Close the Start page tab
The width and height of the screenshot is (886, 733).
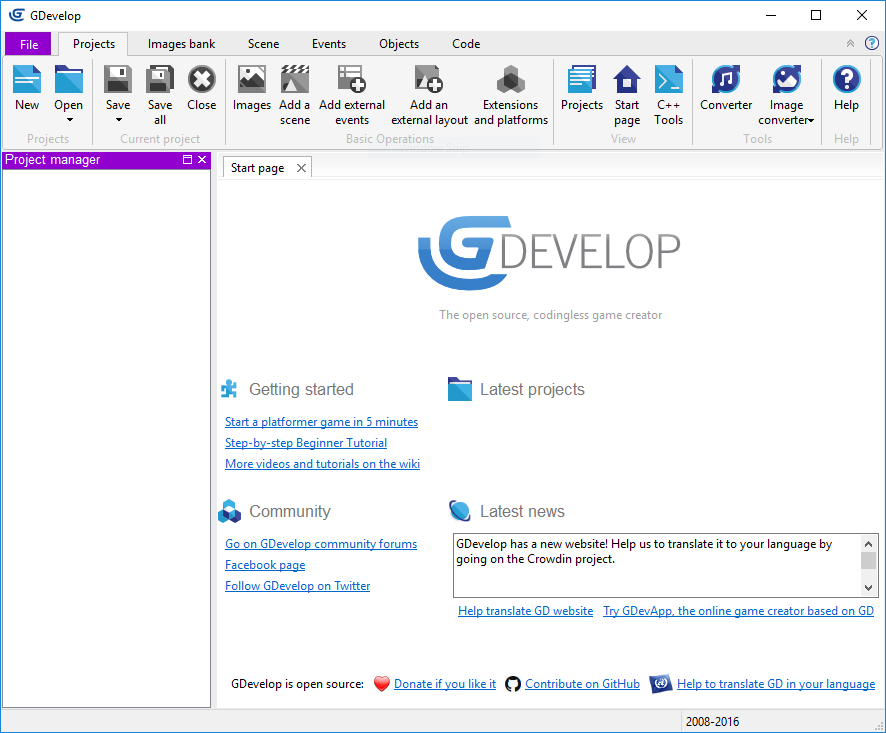[300, 168]
